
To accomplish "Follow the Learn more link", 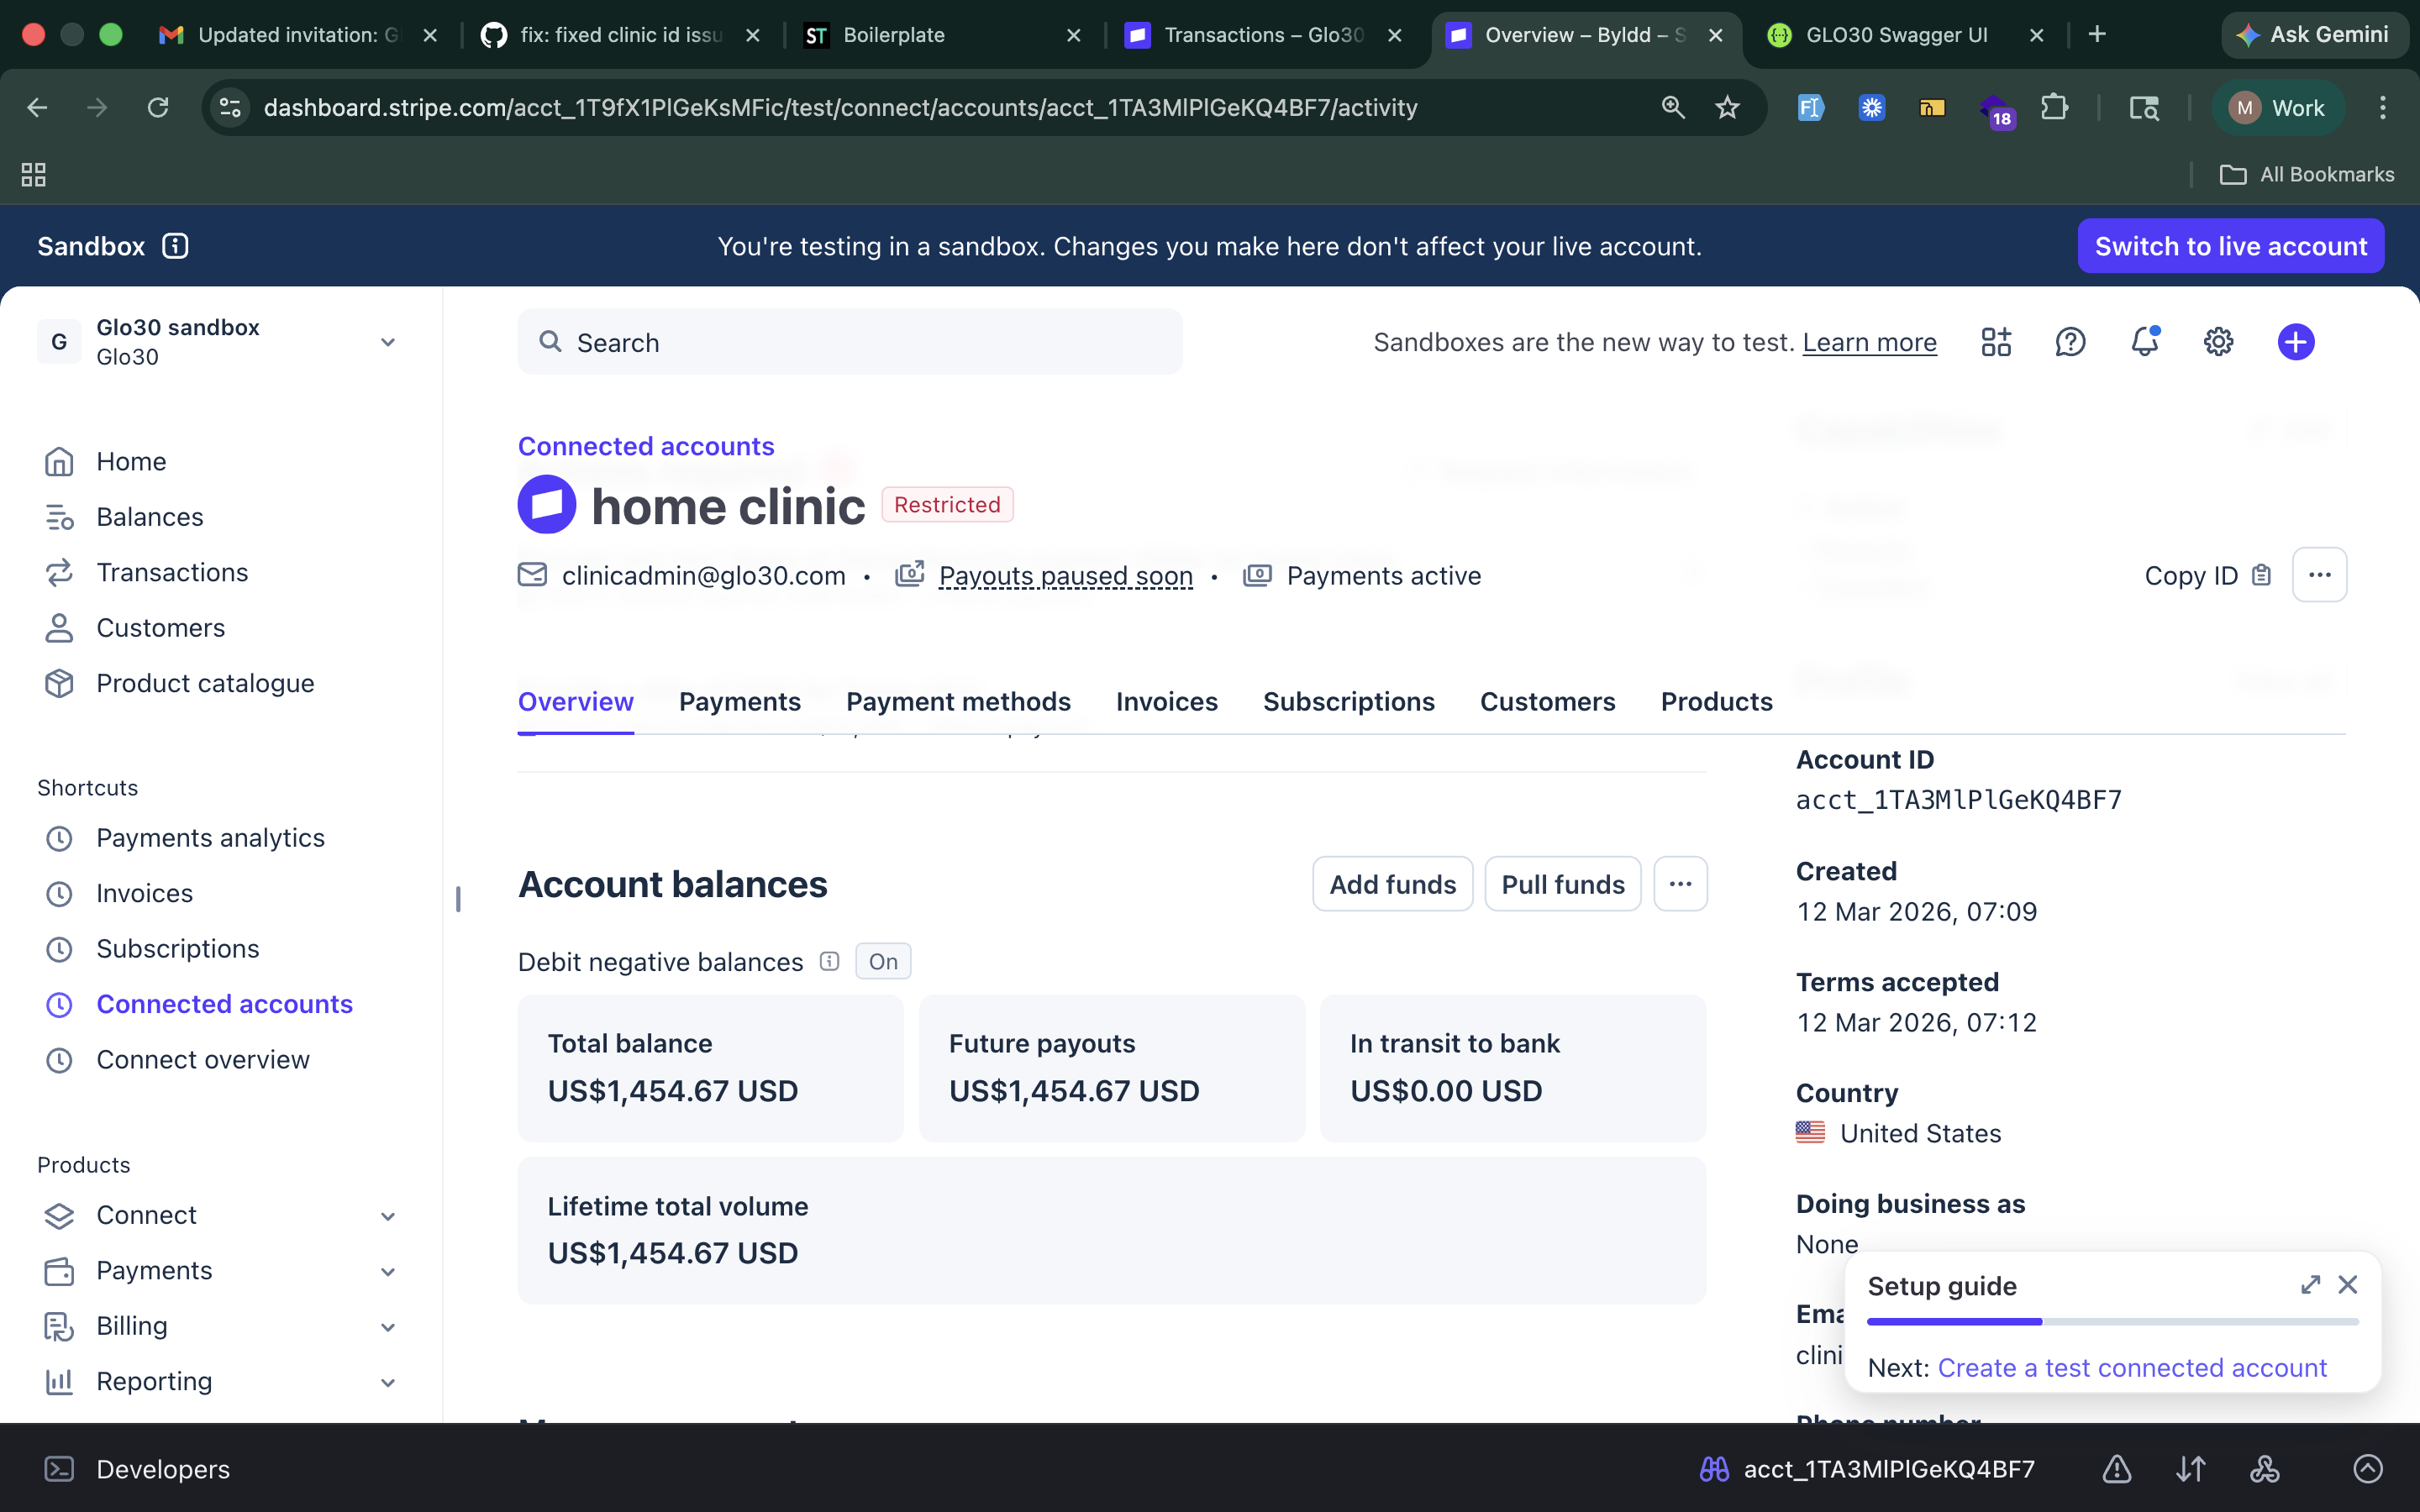I will [1869, 342].
